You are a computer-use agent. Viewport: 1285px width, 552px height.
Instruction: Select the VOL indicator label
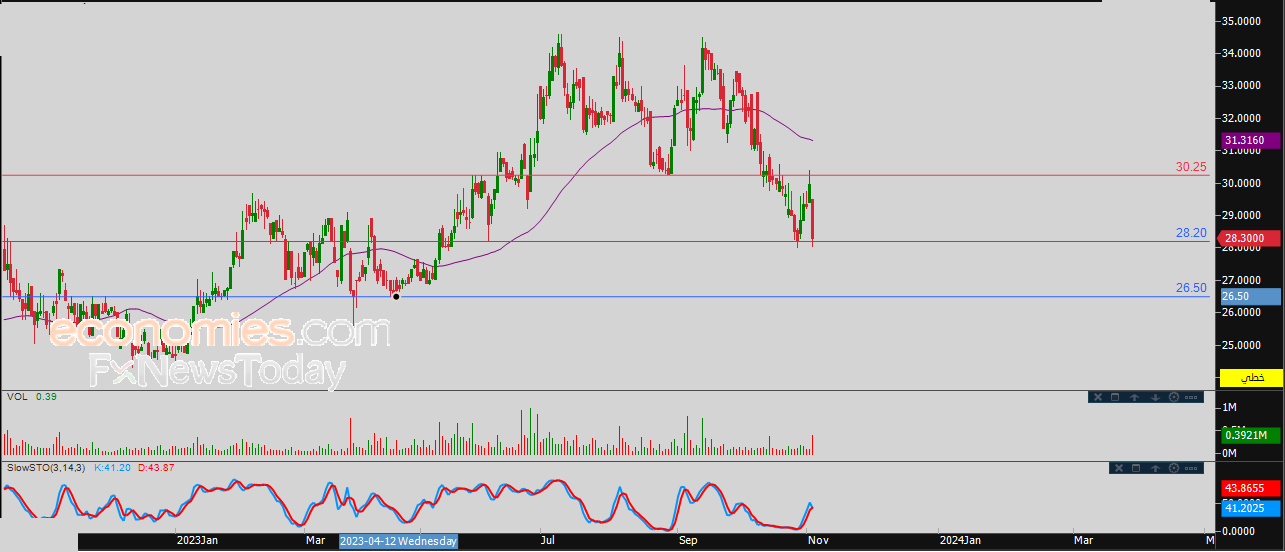click(16, 396)
